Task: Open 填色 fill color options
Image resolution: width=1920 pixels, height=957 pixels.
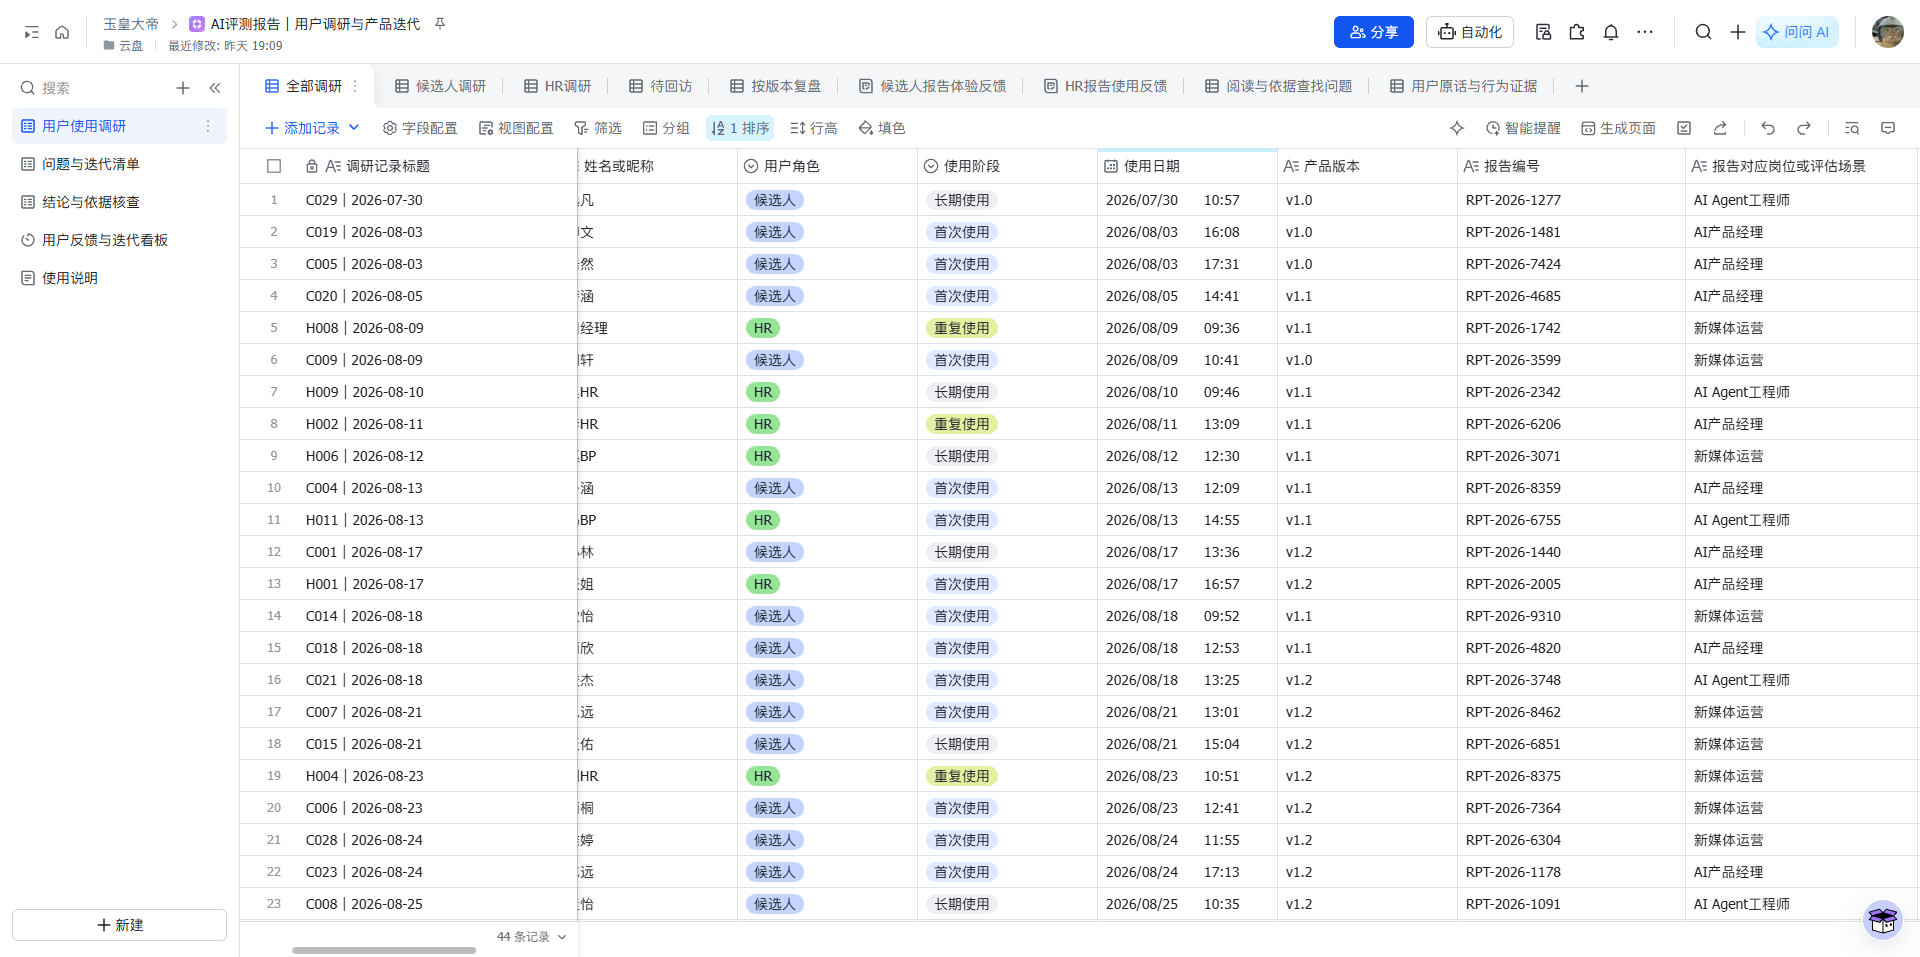Action: pyautogui.click(x=882, y=128)
